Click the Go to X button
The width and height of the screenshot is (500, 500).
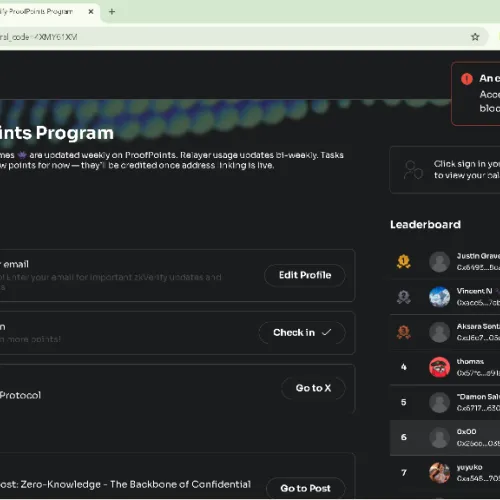point(313,388)
